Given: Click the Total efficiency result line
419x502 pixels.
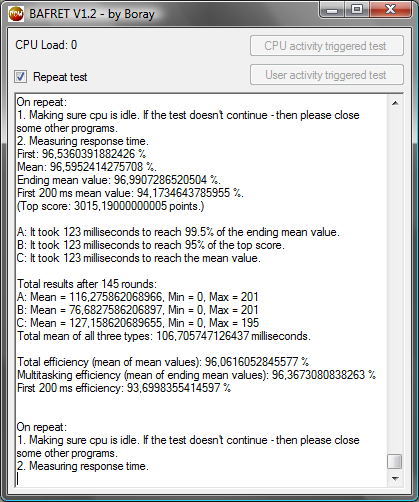Looking at the screenshot, I should [x=163, y=362].
